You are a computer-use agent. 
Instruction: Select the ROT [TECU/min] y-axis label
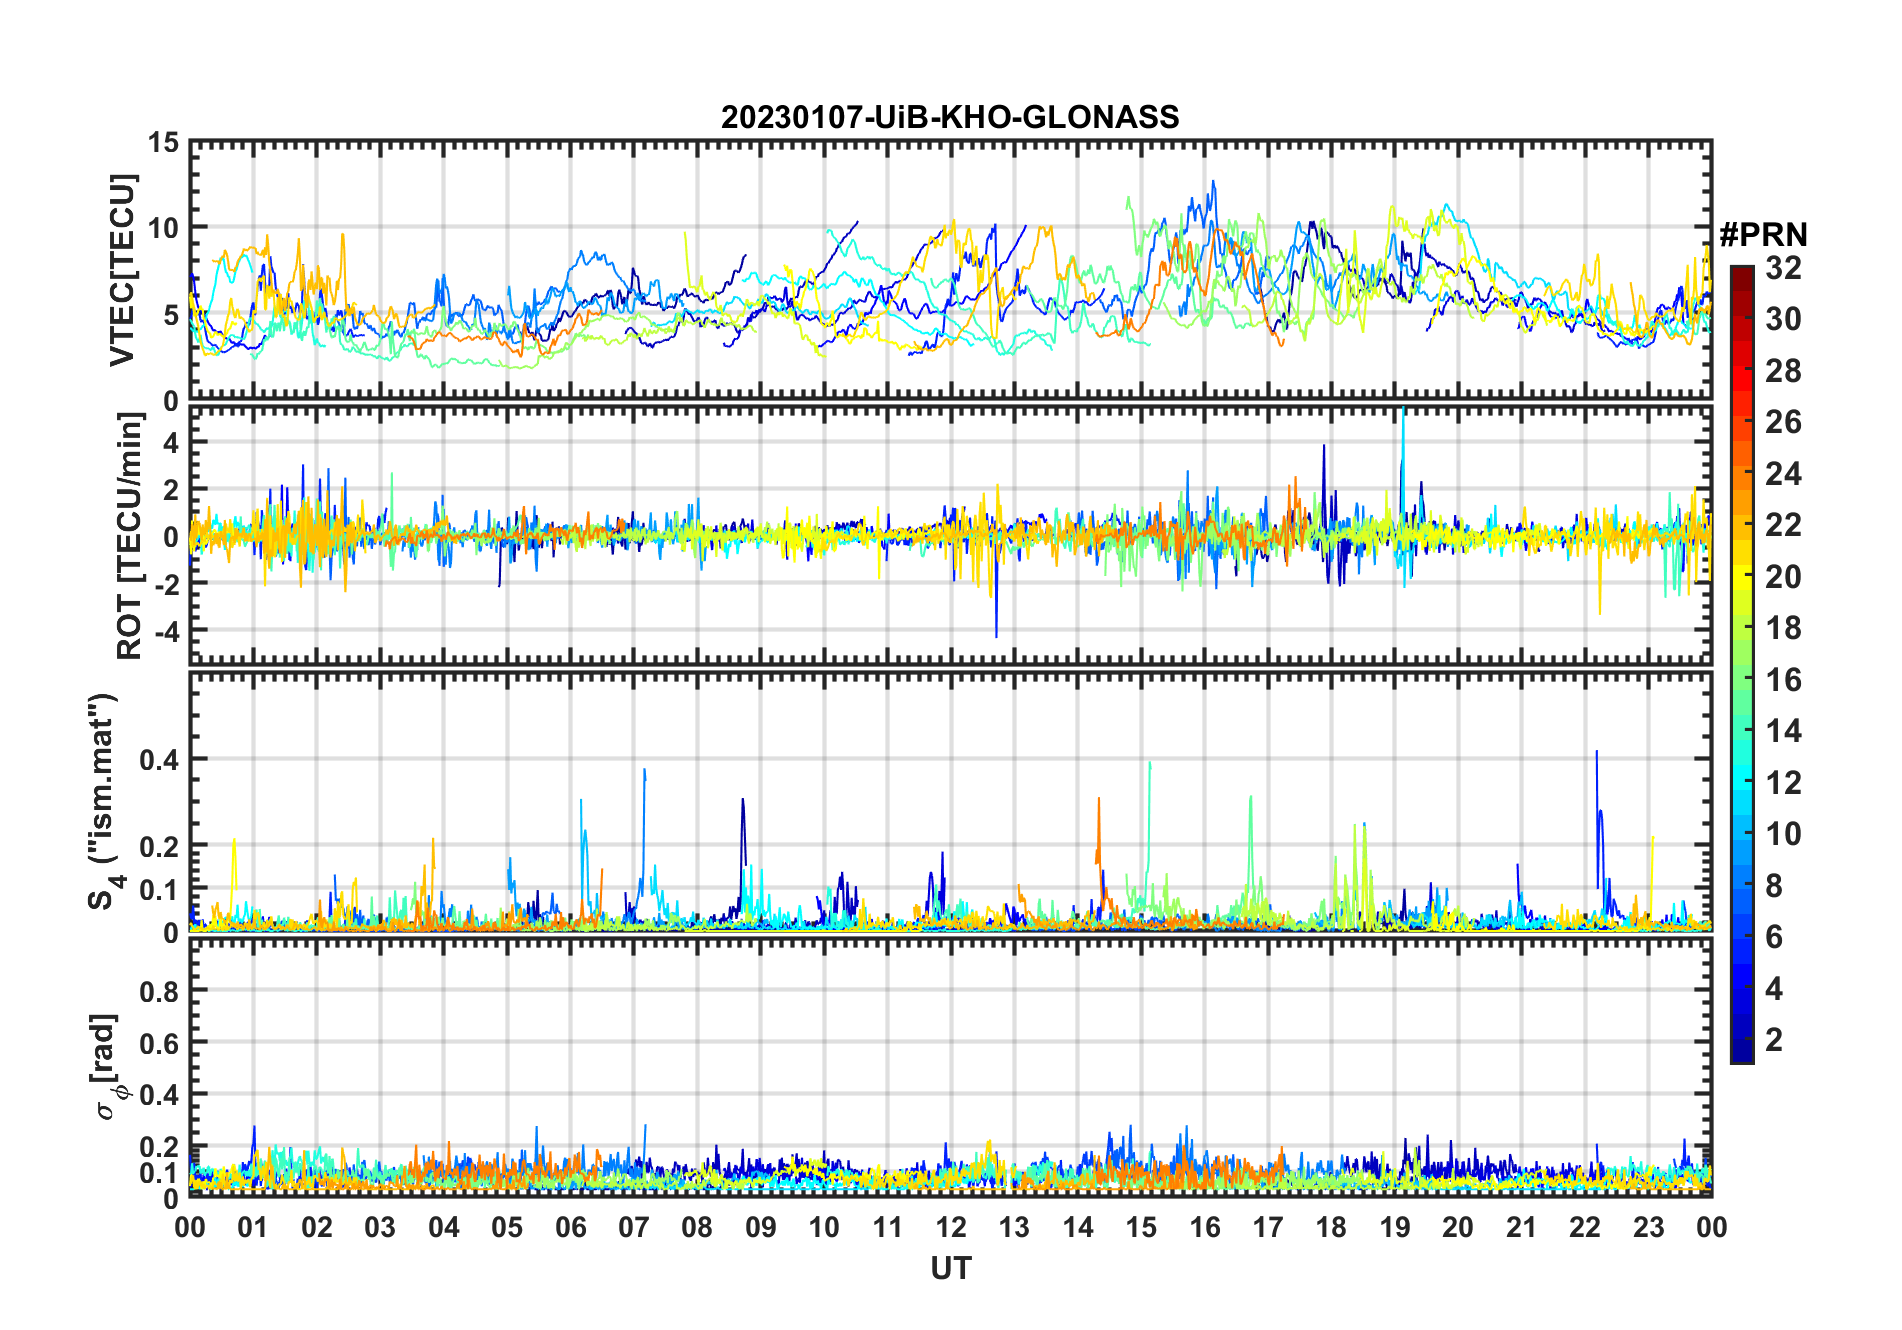coord(129,536)
